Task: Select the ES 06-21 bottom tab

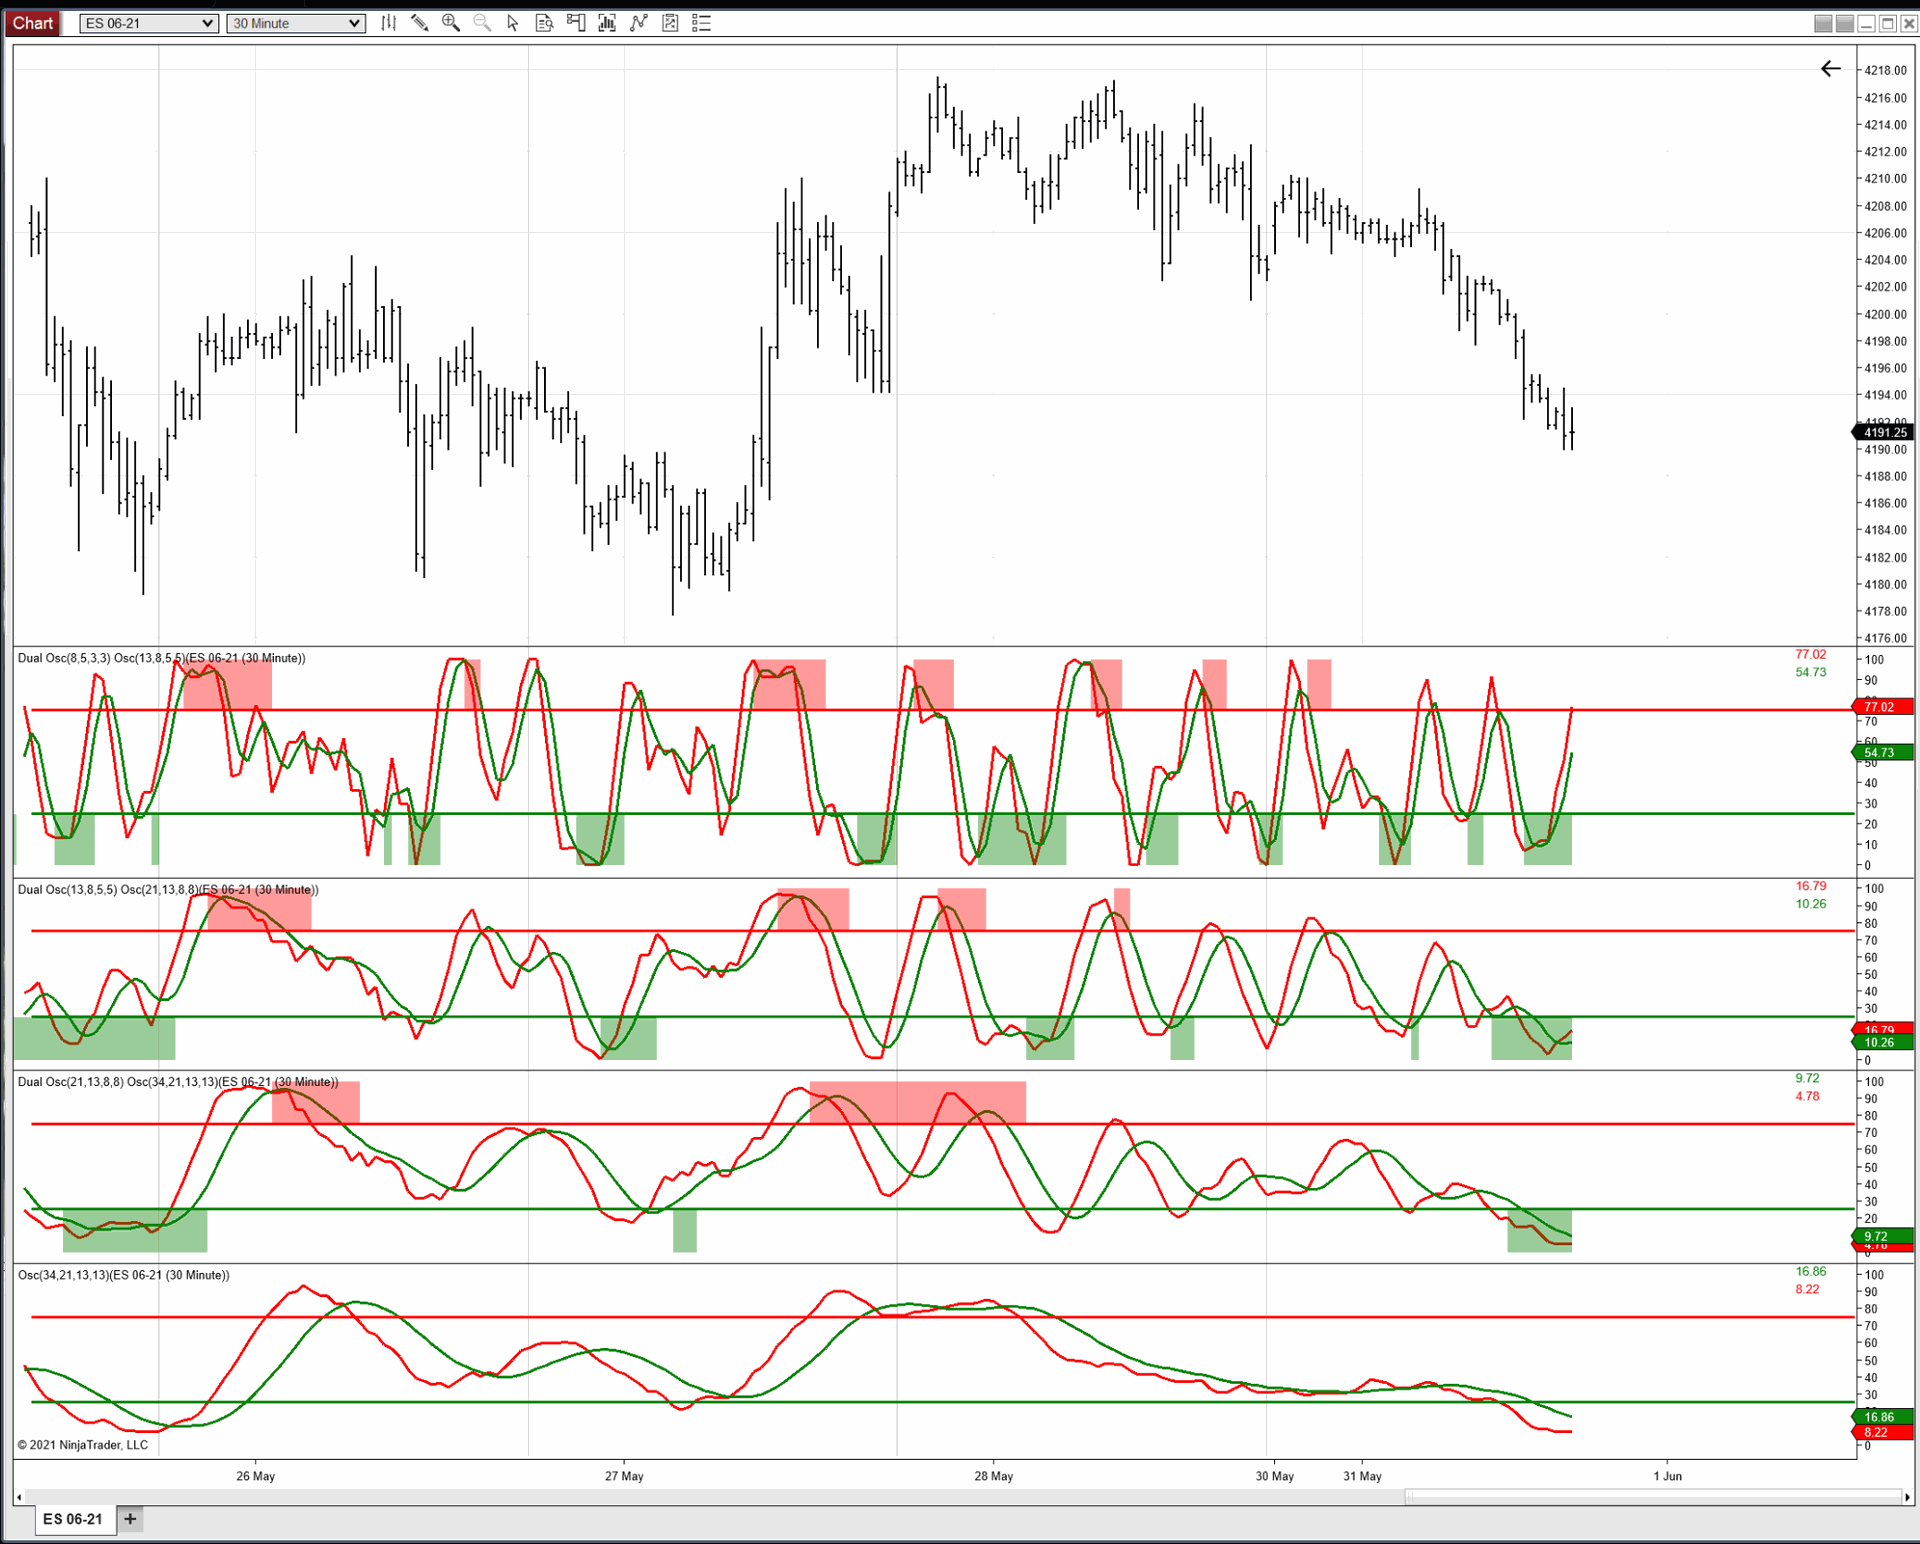Action: click(x=74, y=1519)
